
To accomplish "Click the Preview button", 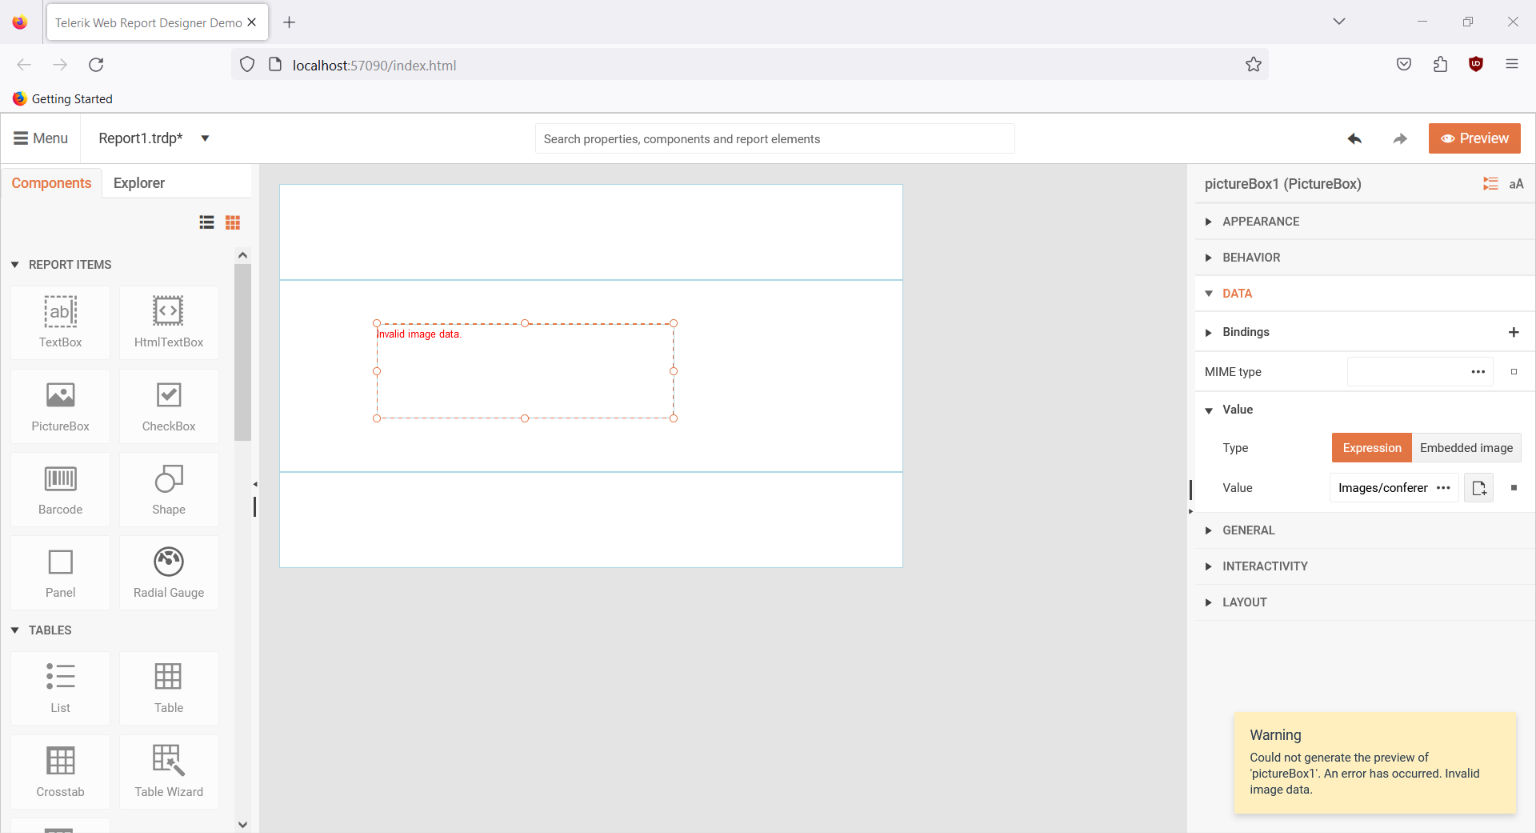I will point(1474,138).
